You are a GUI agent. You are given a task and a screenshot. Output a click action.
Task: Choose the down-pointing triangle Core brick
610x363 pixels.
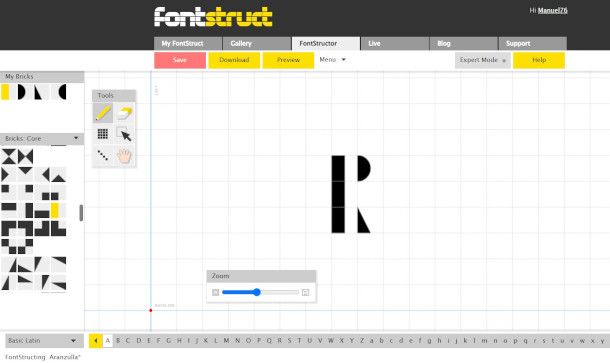pyautogui.click(x=25, y=174)
